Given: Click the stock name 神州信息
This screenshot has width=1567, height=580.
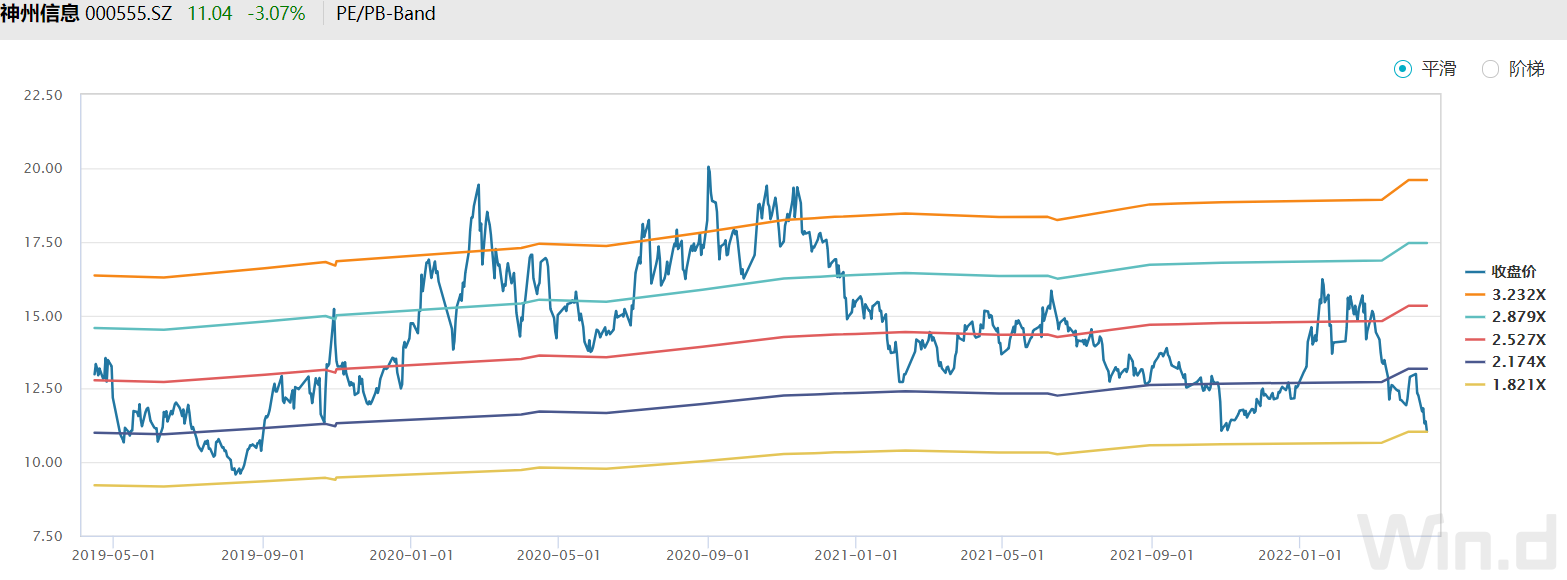Looking at the screenshot, I should pyautogui.click(x=40, y=15).
